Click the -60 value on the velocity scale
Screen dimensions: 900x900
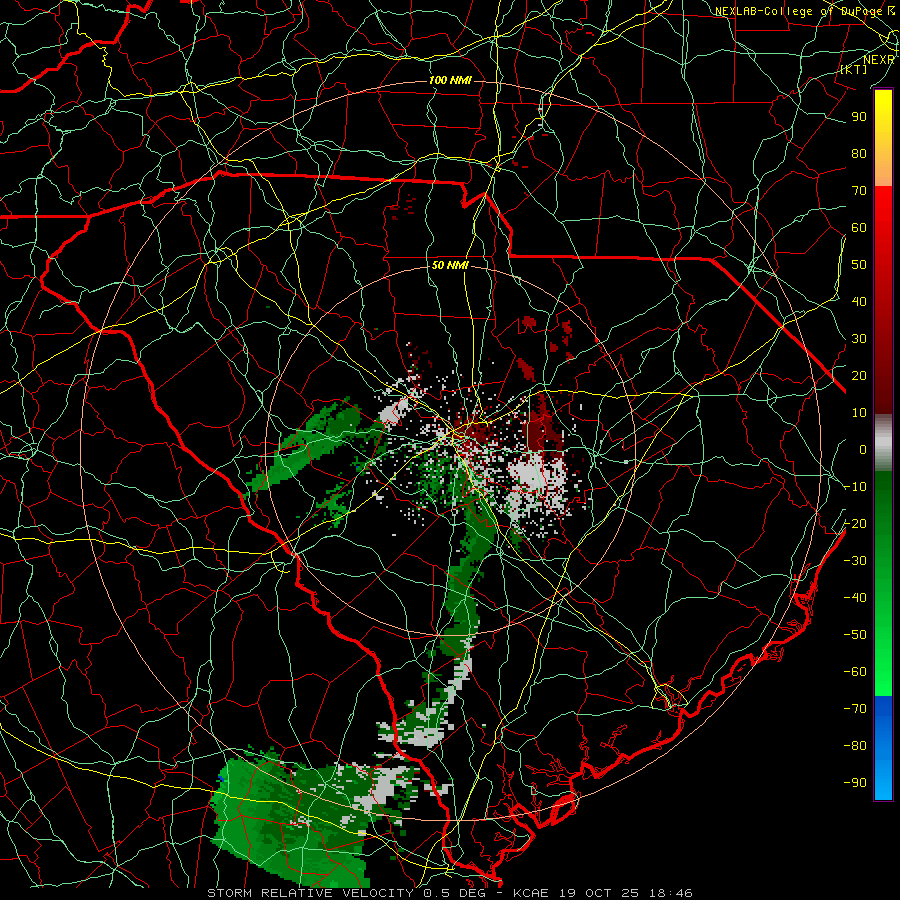coord(855,672)
